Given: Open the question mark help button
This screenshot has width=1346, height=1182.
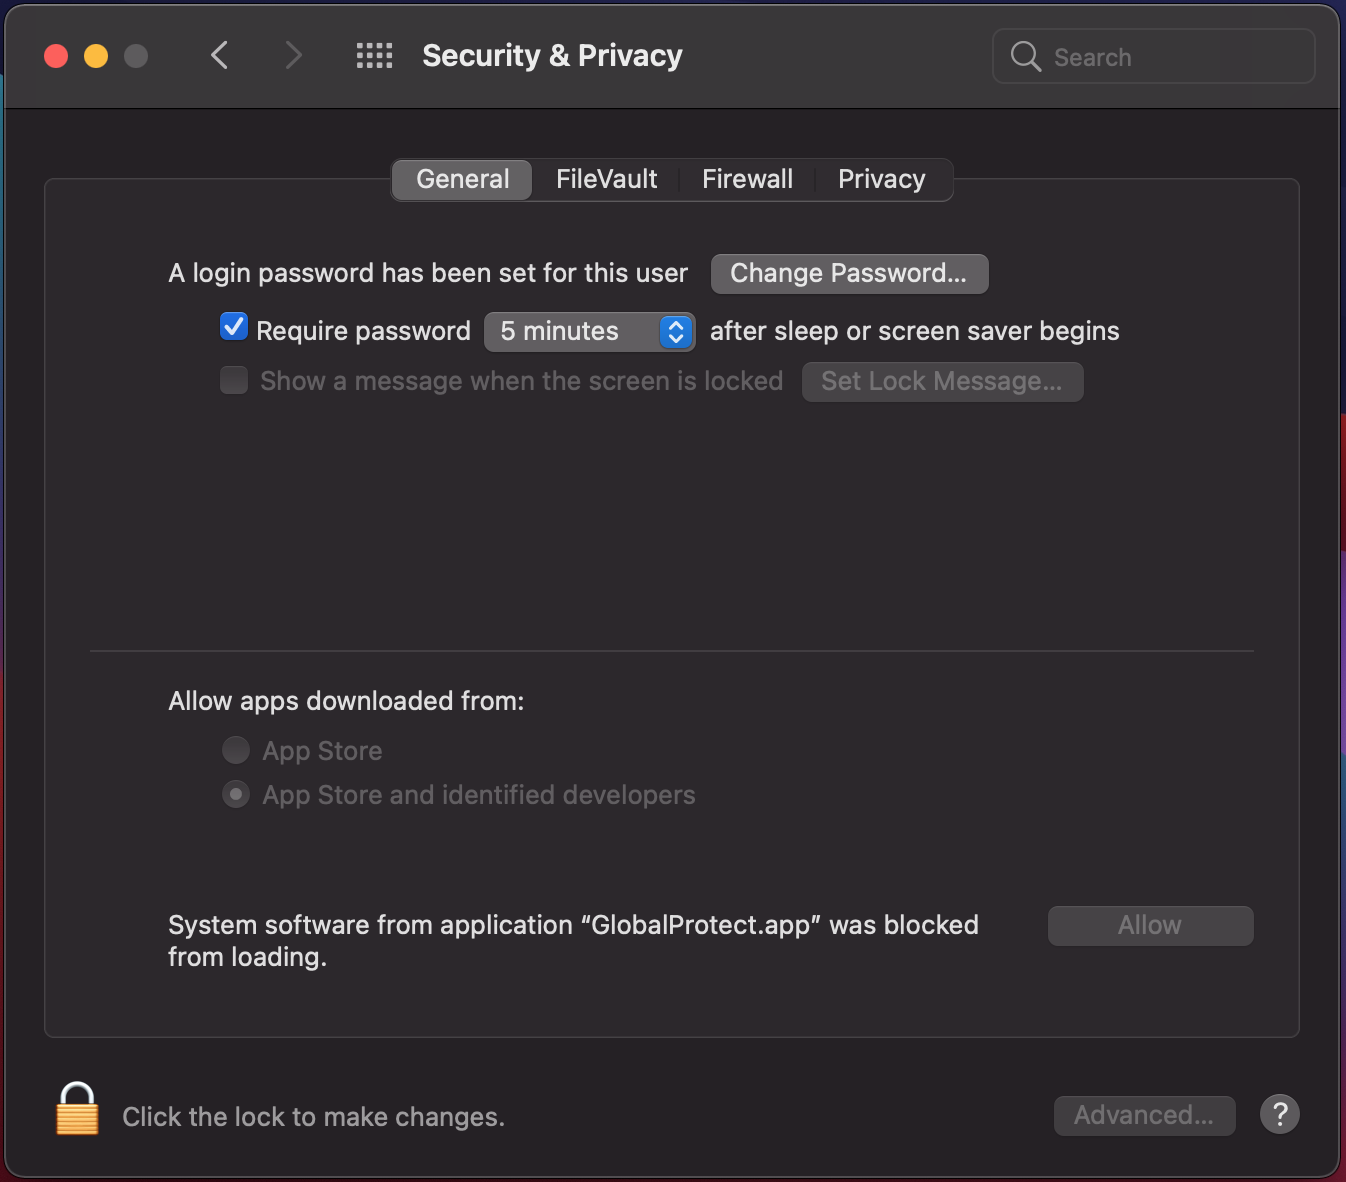Looking at the screenshot, I should click(1279, 1114).
